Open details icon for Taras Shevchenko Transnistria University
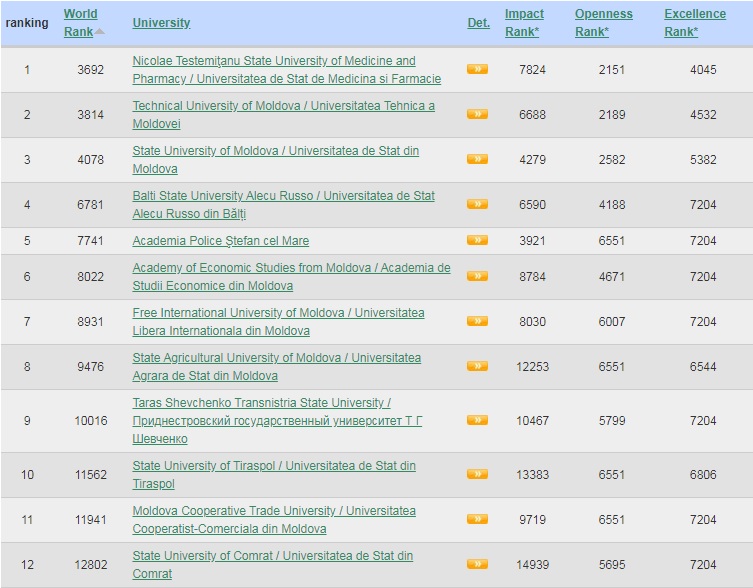753x588 pixels. click(477, 420)
